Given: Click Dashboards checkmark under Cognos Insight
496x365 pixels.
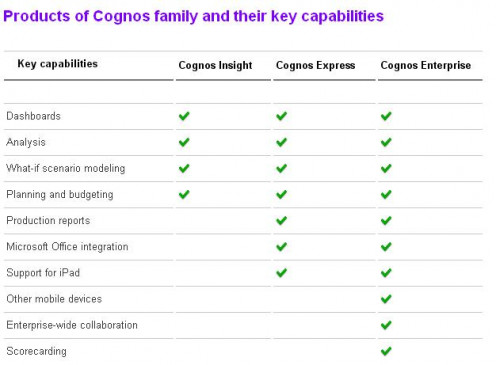Looking at the screenshot, I should (x=184, y=116).
